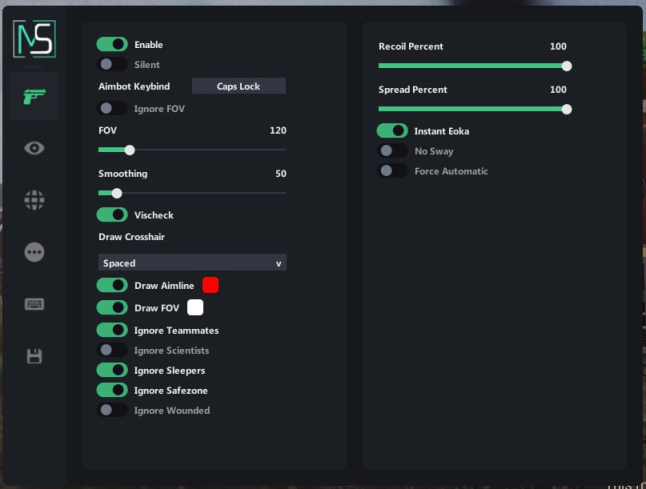
Task: Open the keyboard keybinds tab
Action: point(34,304)
